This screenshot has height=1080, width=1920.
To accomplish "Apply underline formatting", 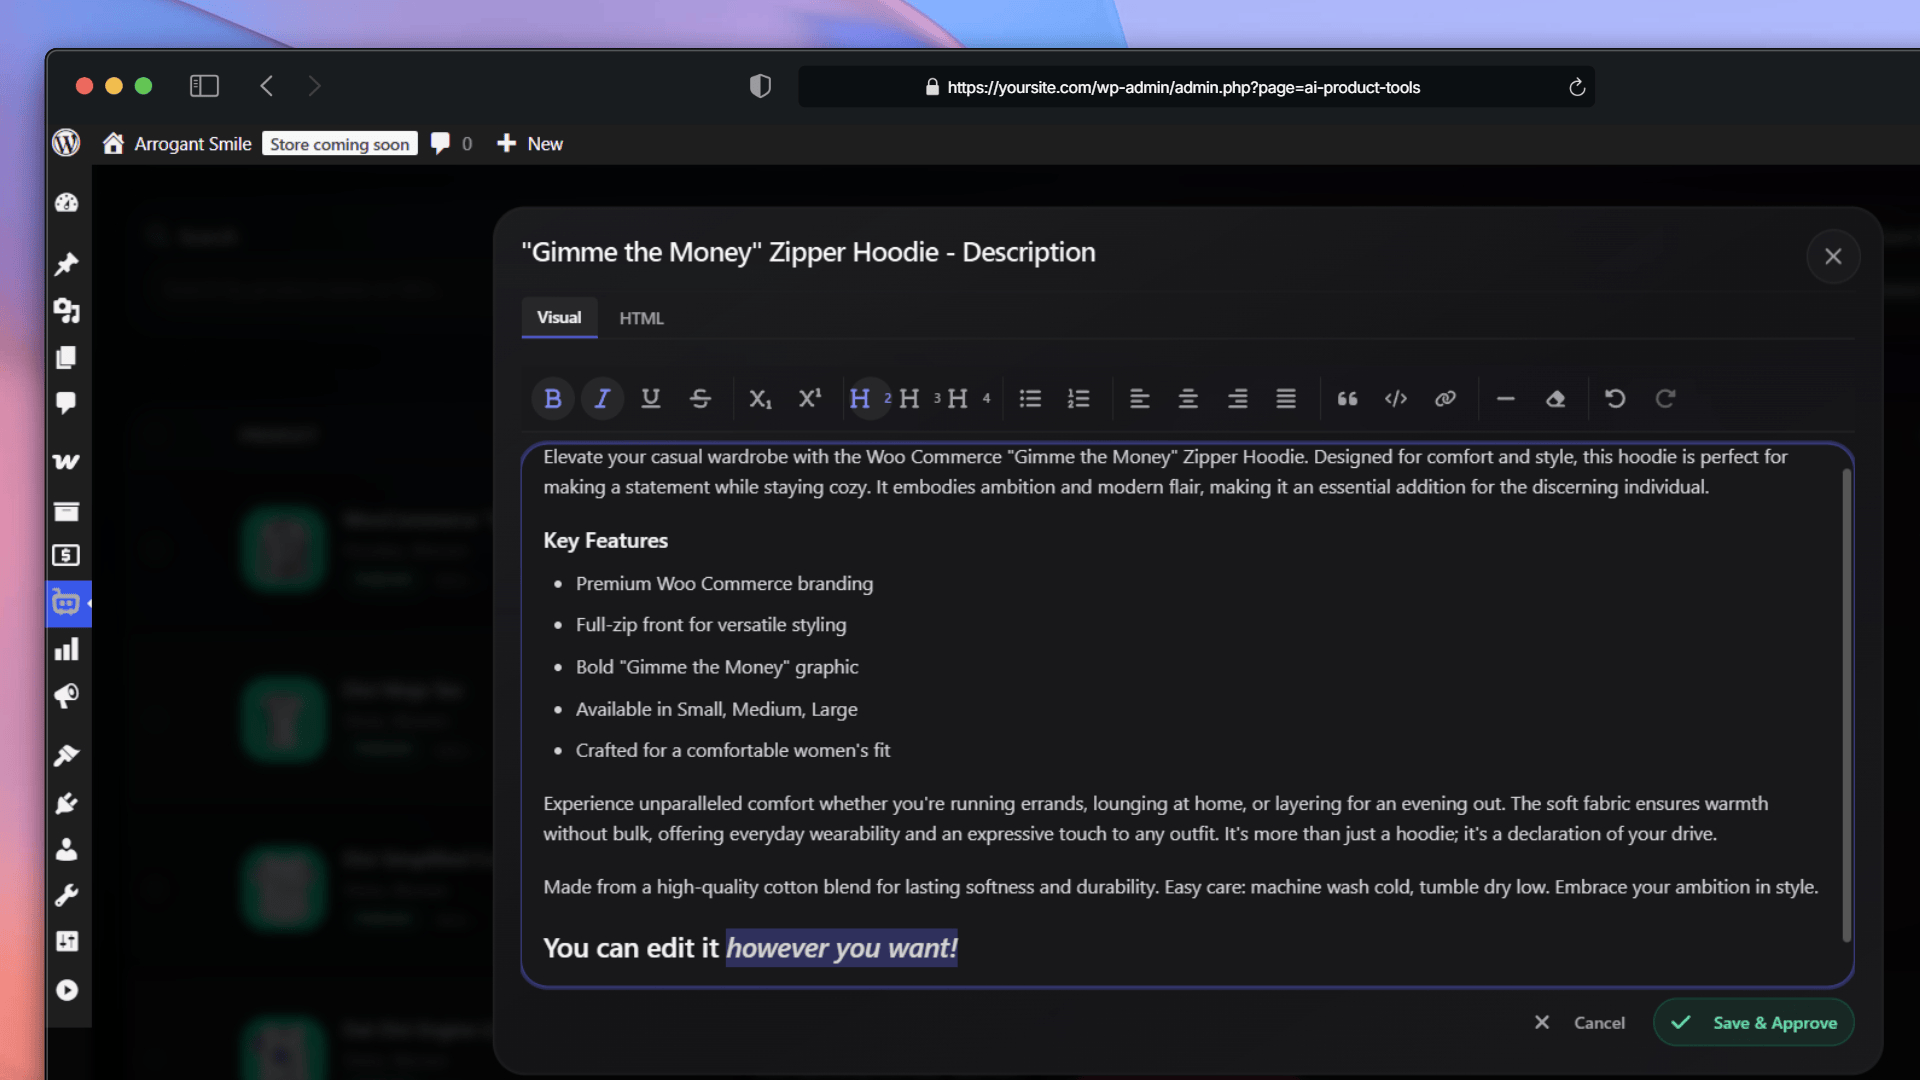I will [651, 399].
